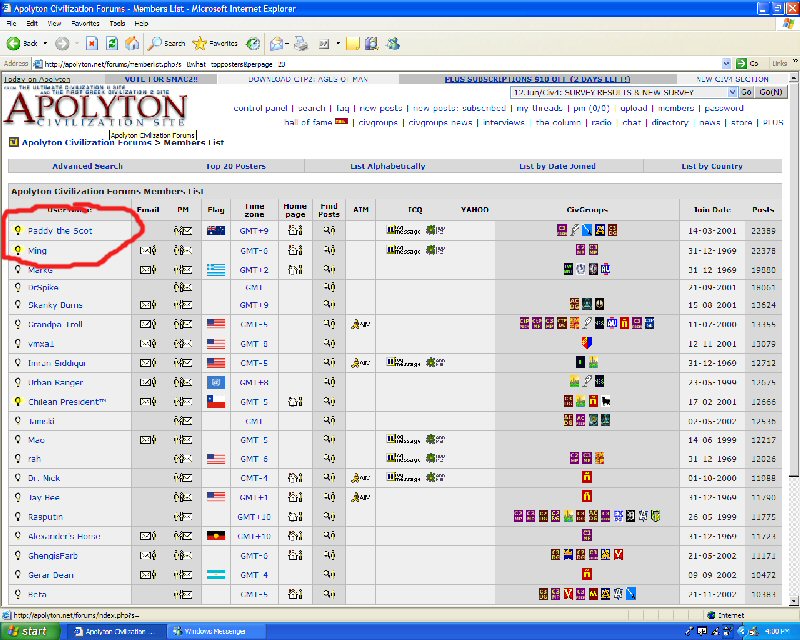
Task: Open the Rasputin member profile link
Action: (47, 517)
